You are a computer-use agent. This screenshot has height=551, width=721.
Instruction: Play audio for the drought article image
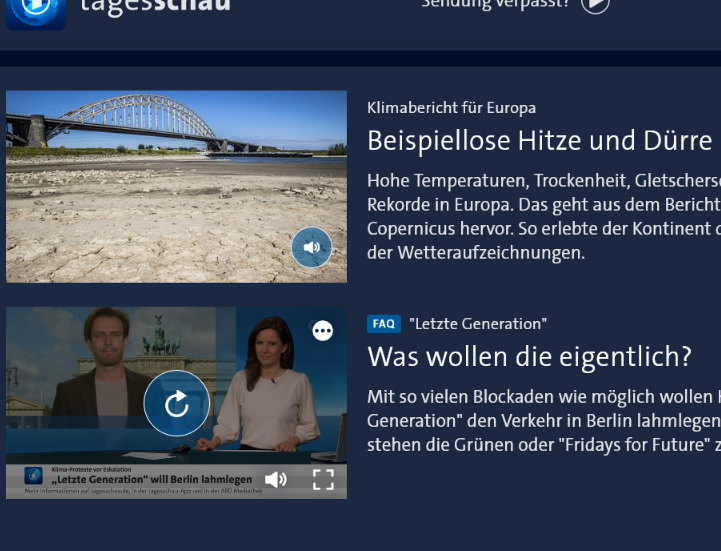tap(312, 247)
